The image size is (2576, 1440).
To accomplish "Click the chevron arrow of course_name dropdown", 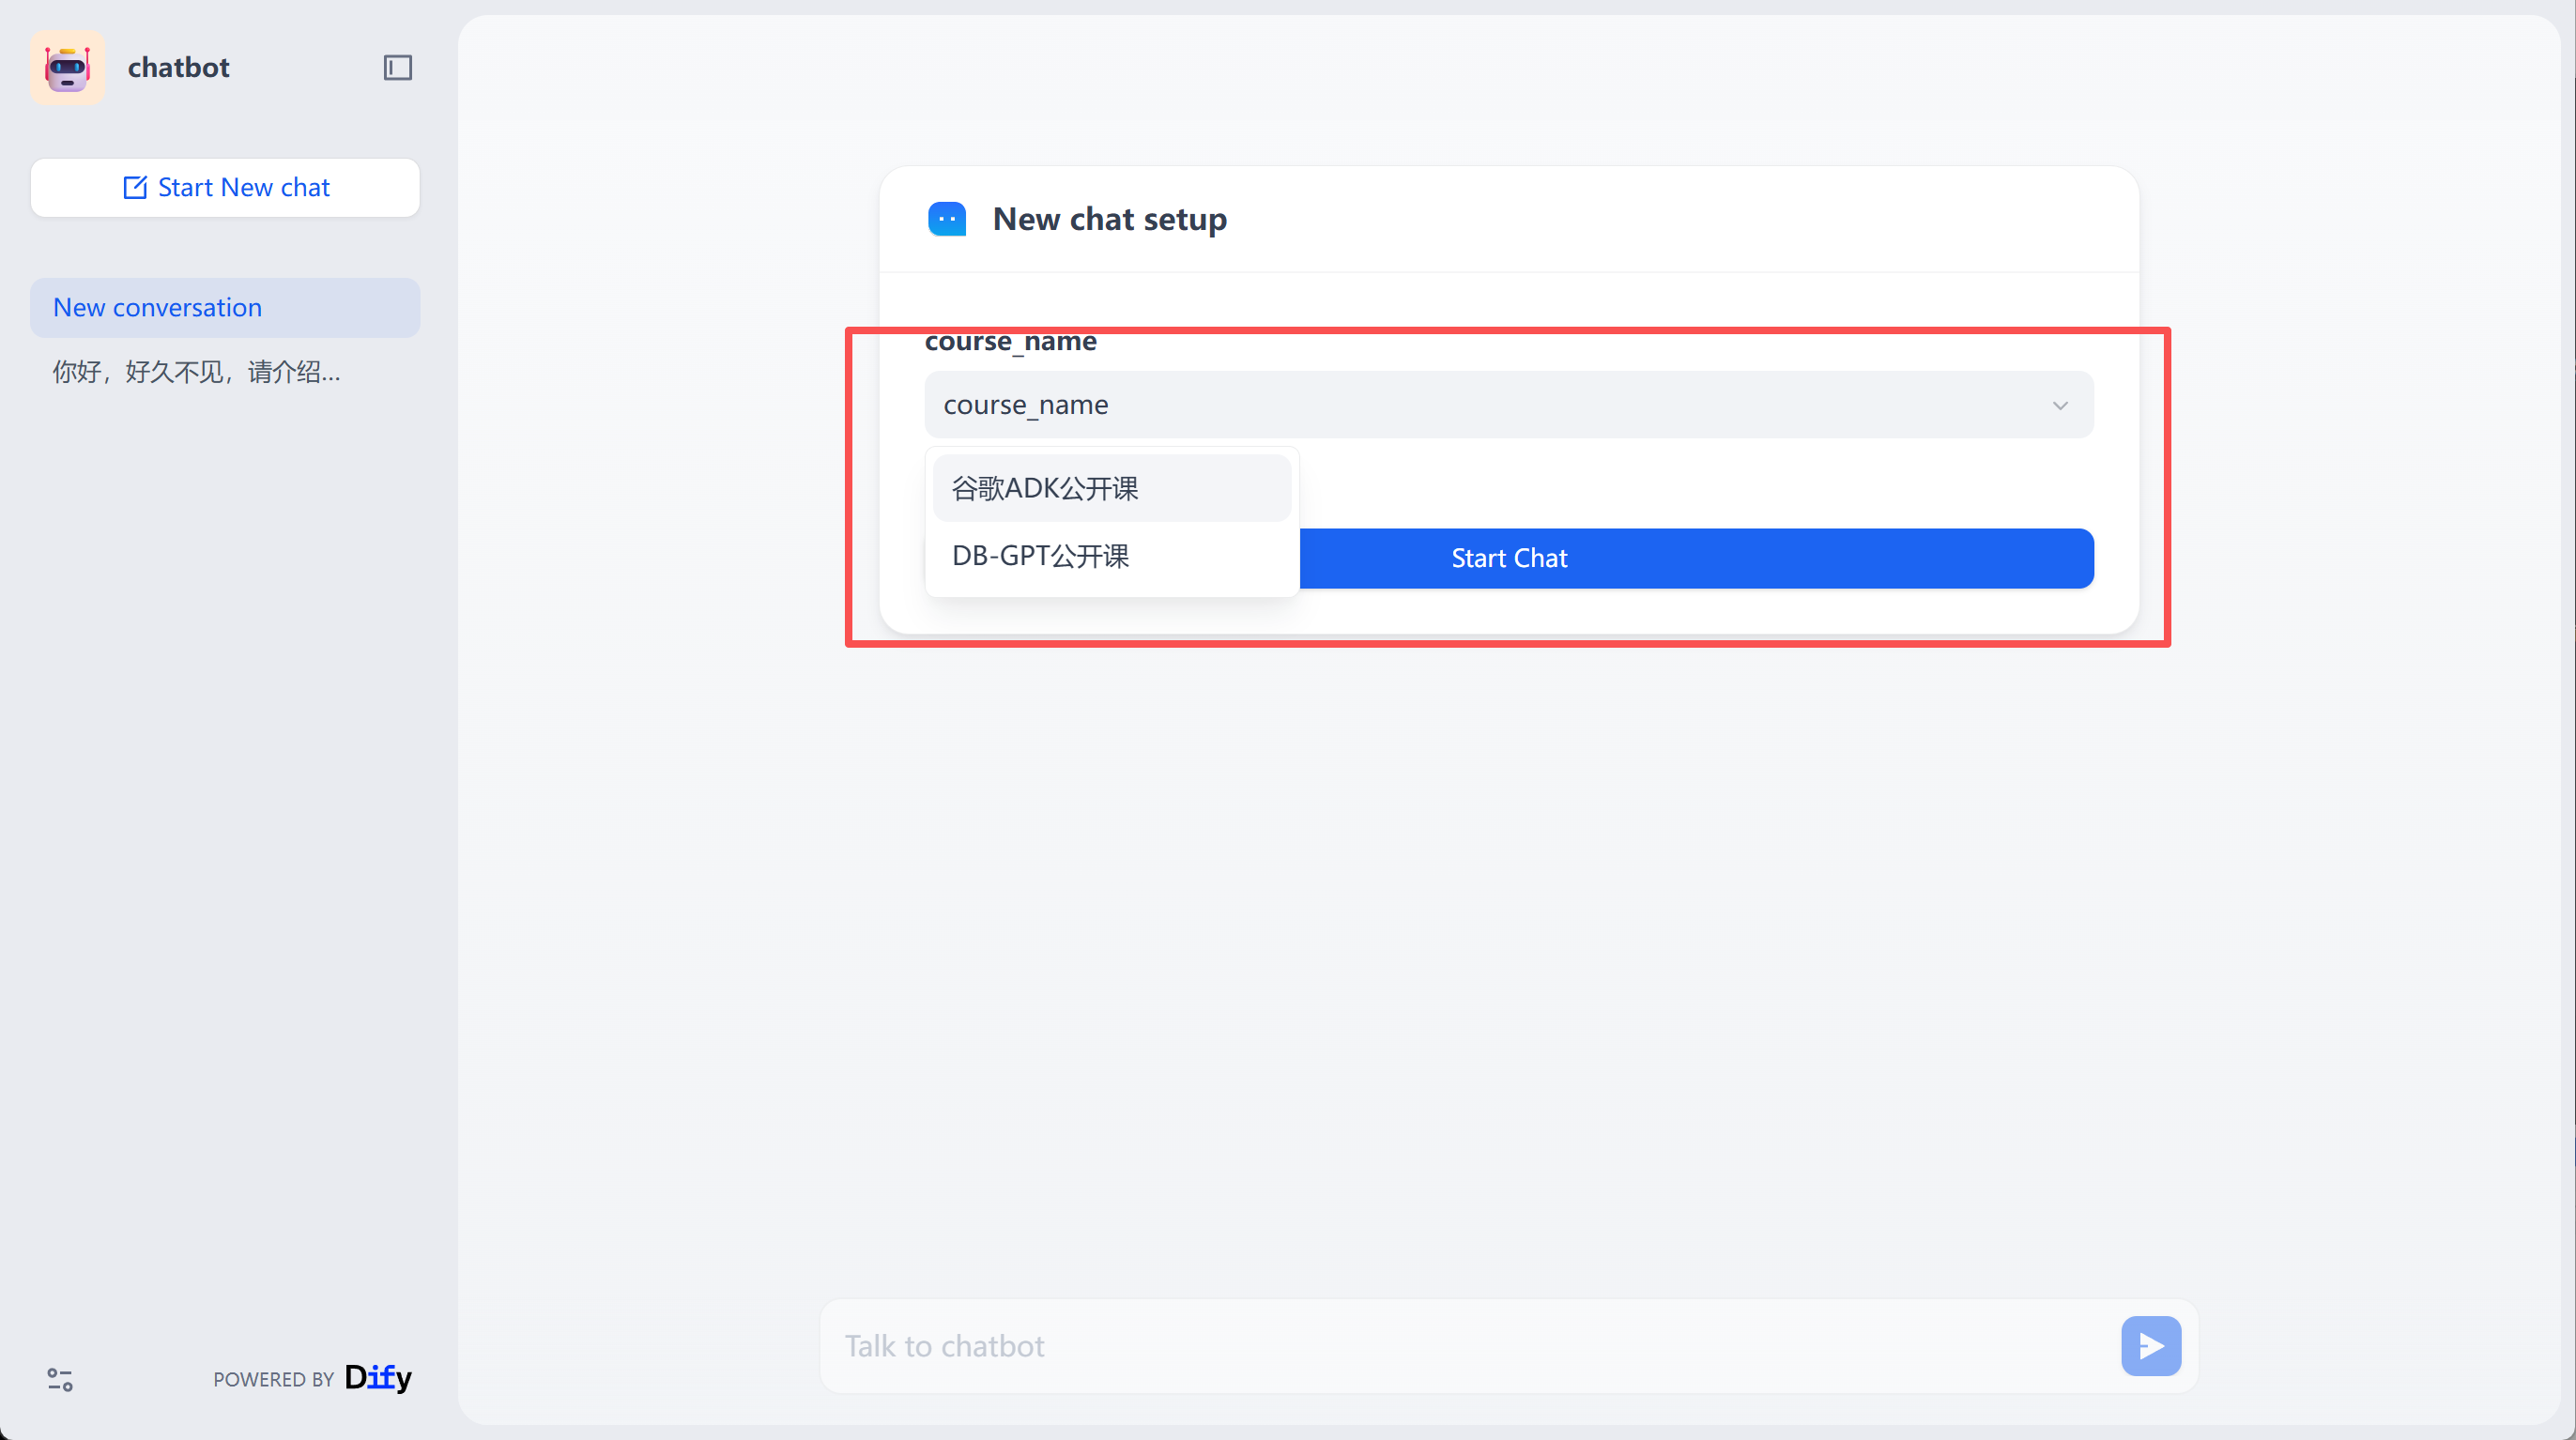I will (x=2060, y=405).
